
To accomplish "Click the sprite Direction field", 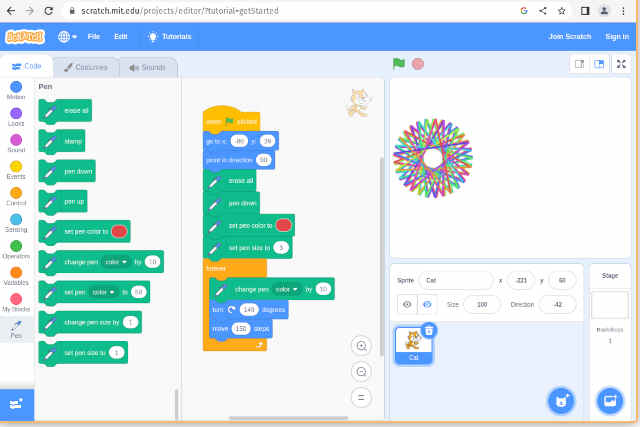I will pyautogui.click(x=558, y=305).
